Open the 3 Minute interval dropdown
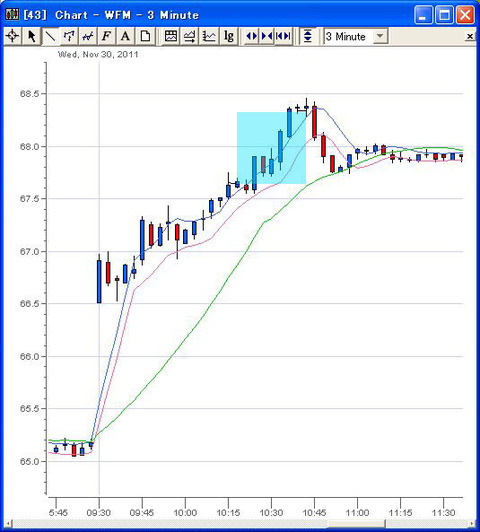Image resolution: width=480 pixels, height=532 pixels. [381, 36]
